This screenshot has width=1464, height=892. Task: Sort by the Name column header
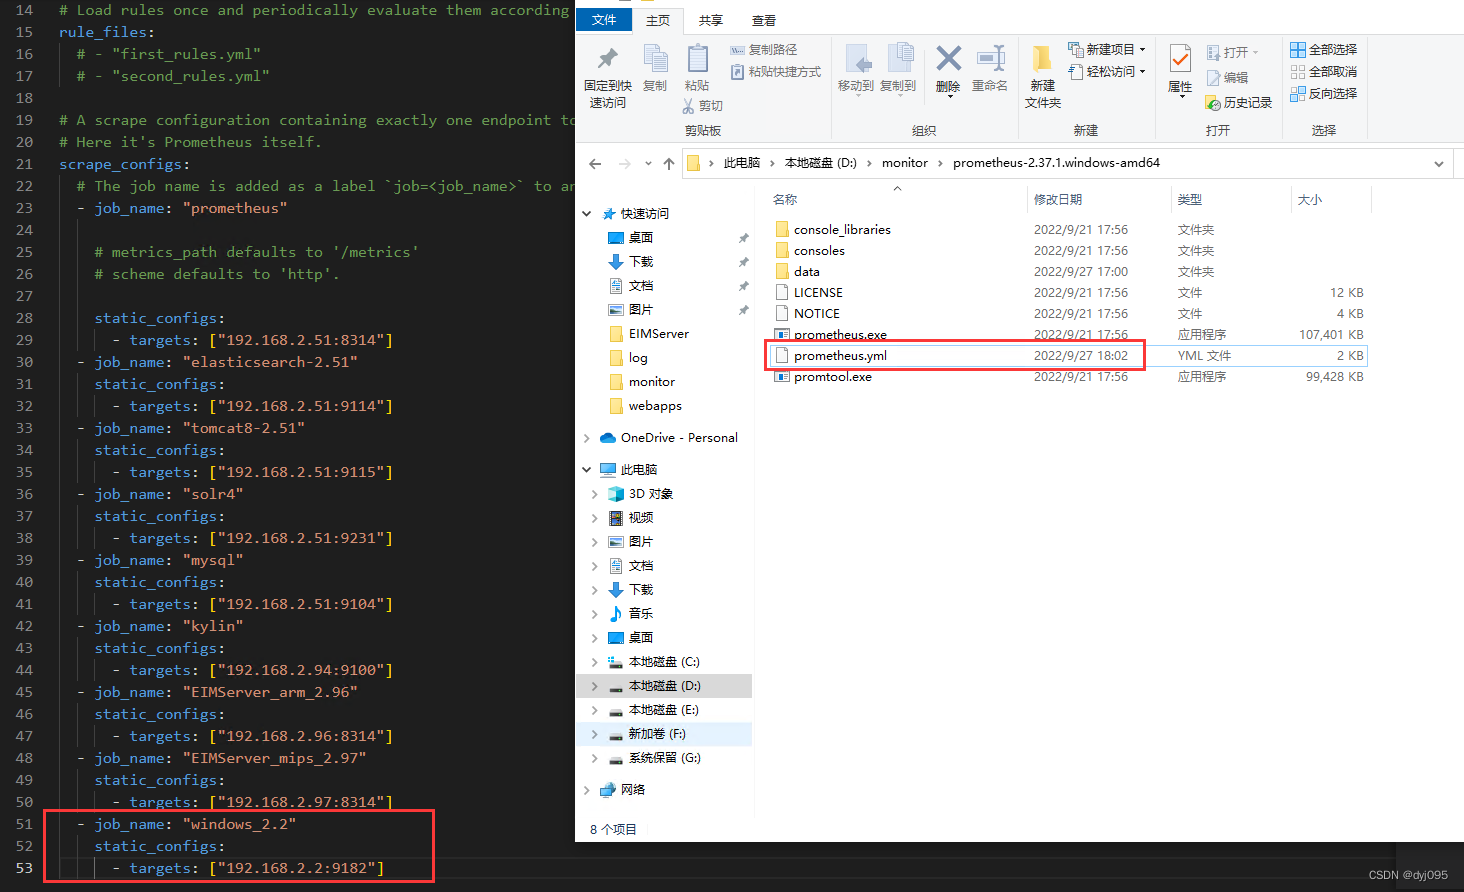pos(897,200)
